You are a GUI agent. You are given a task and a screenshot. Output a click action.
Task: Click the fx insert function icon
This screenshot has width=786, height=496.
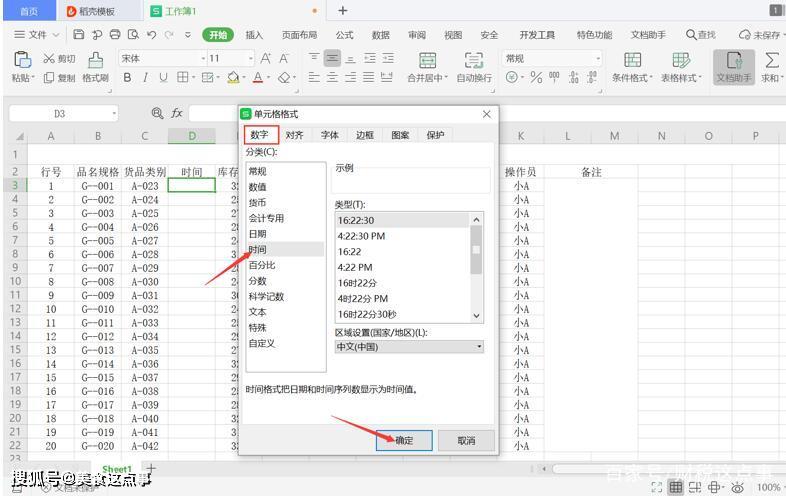(x=176, y=113)
